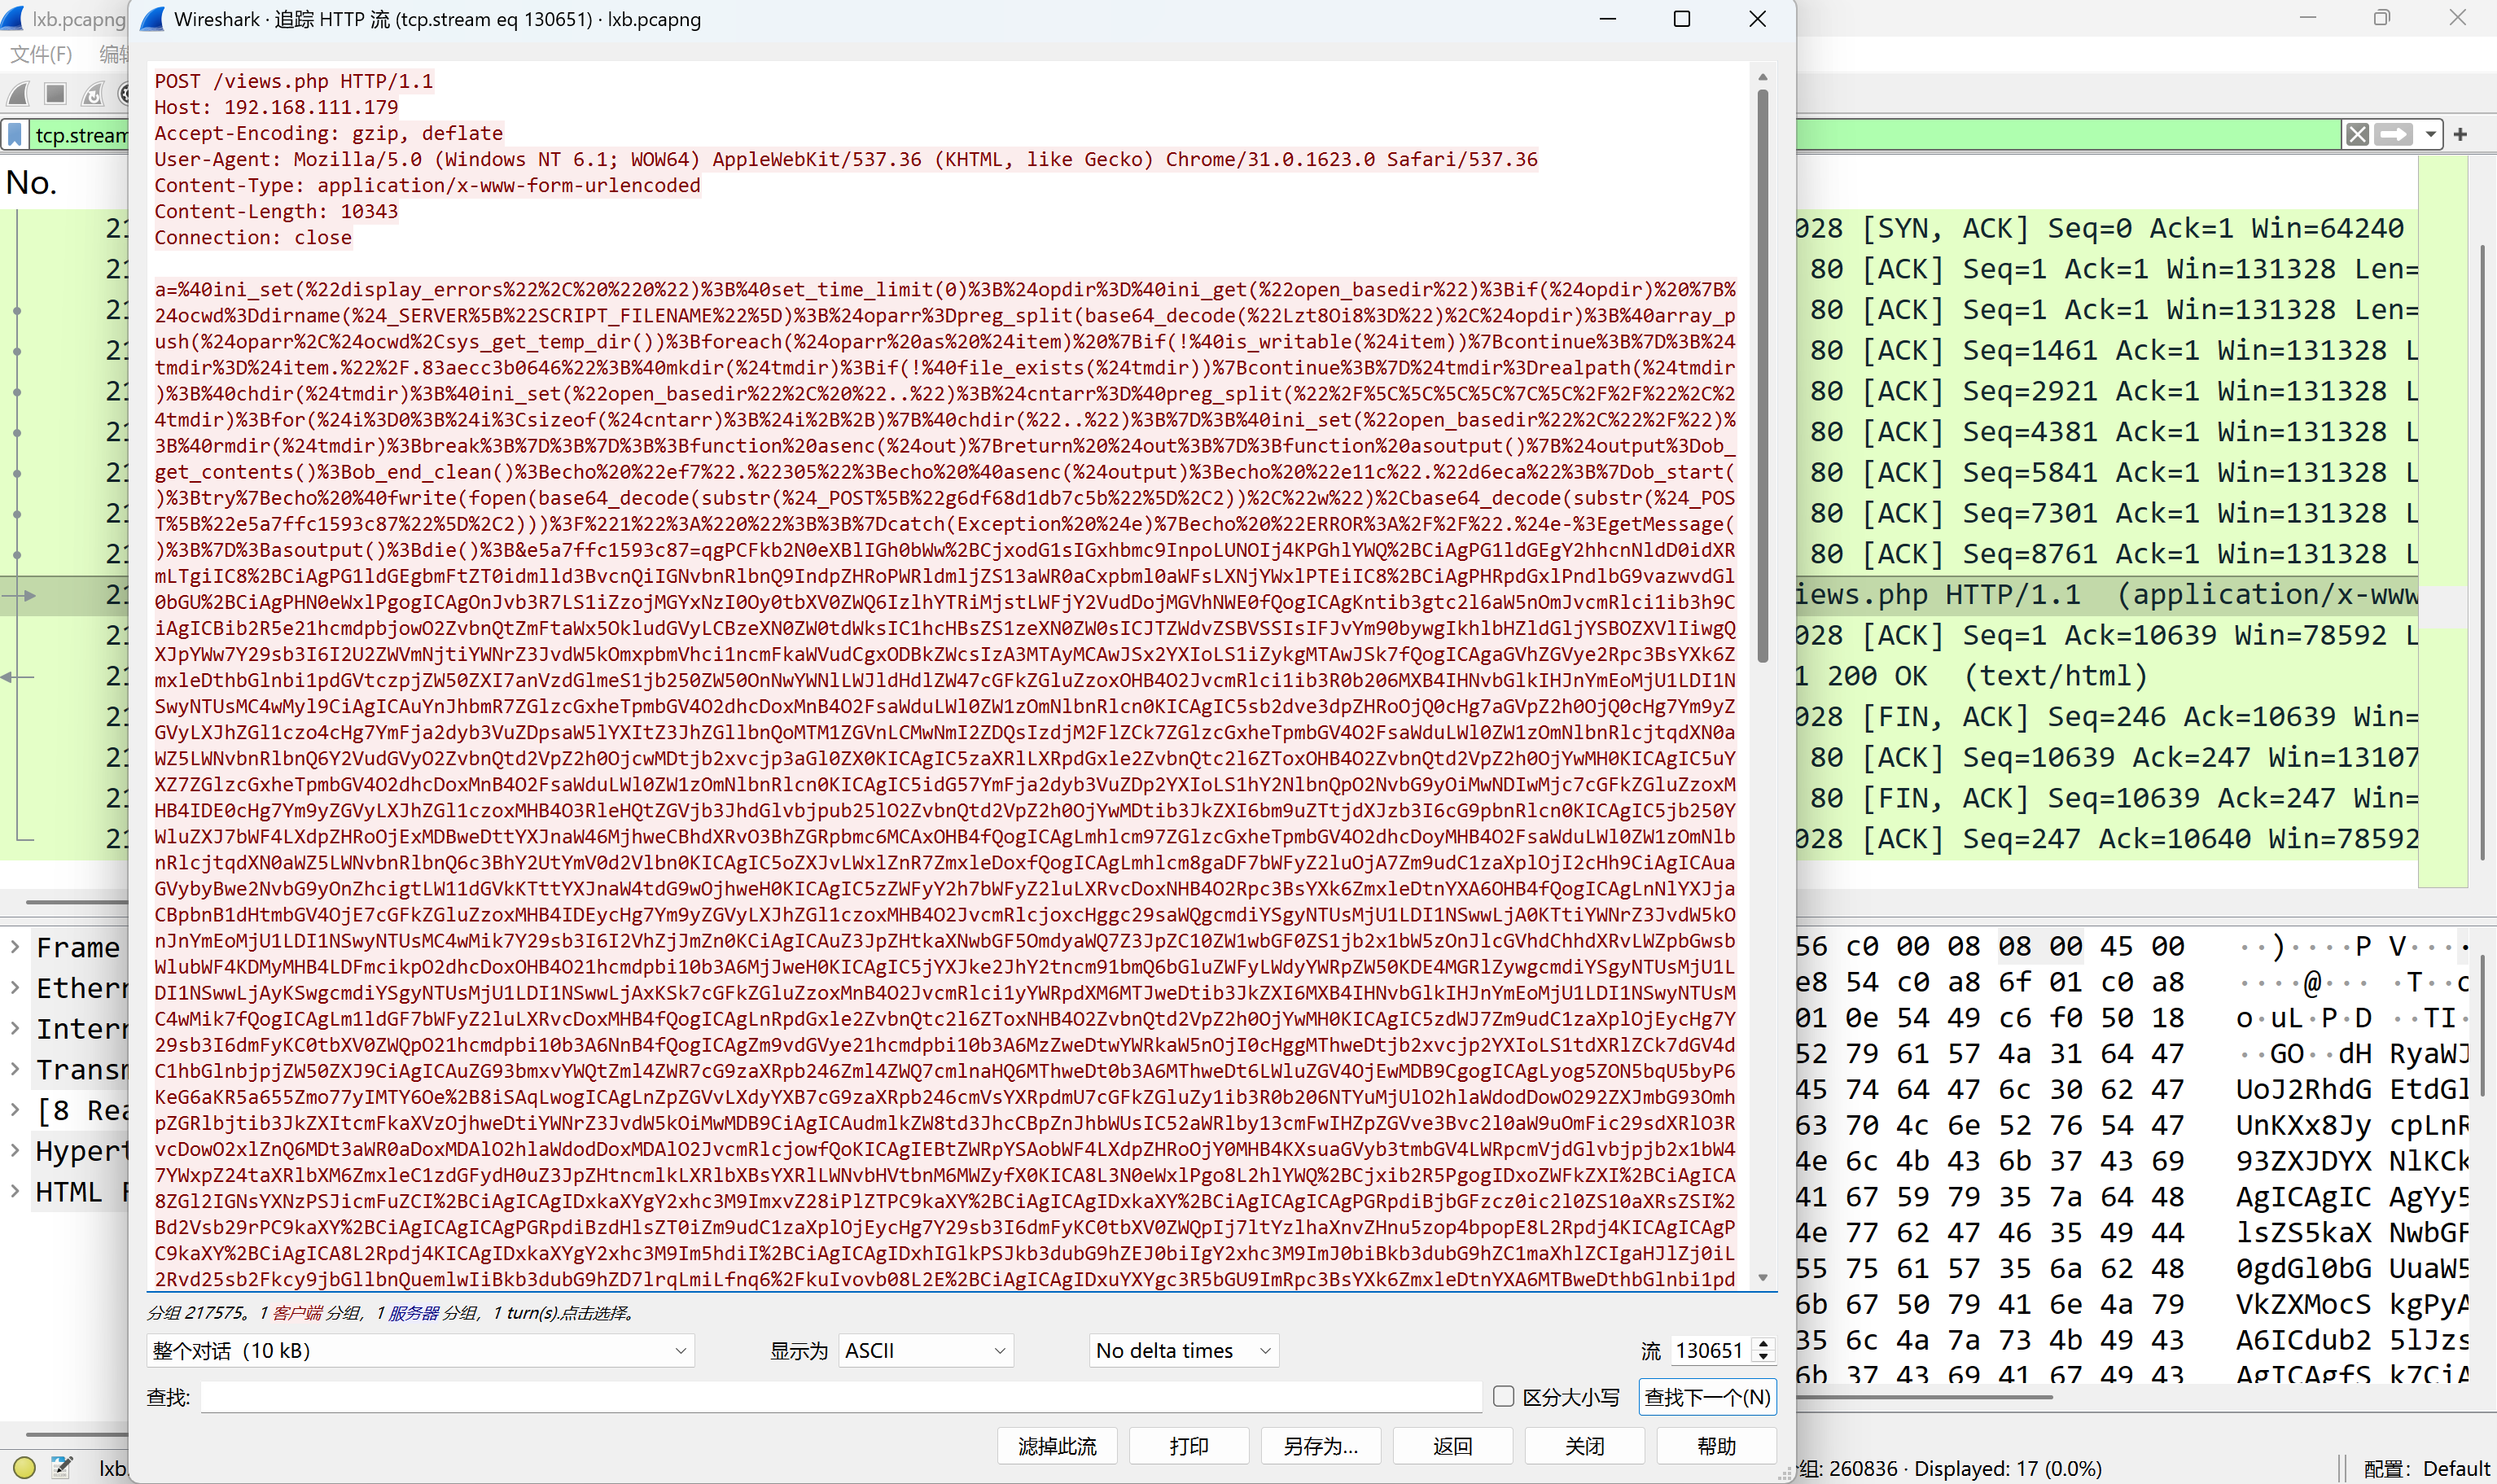This screenshot has height=1484, width=2497.
Task: Add filter button with plus icon
Action: [x=2460, y=134]
